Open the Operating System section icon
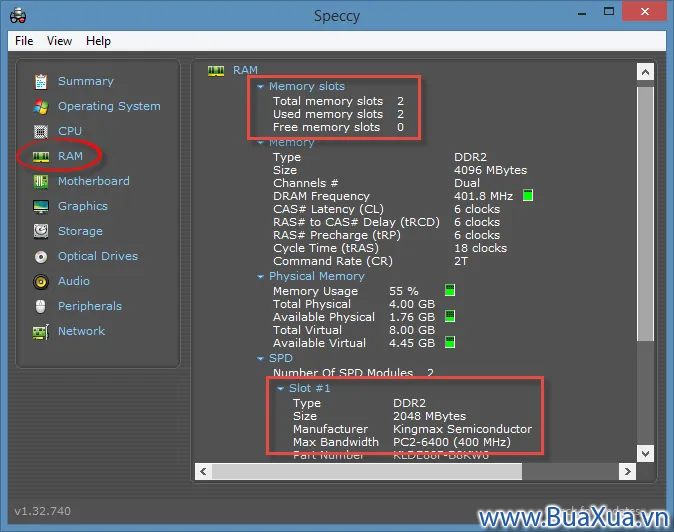 click(41, 107)
